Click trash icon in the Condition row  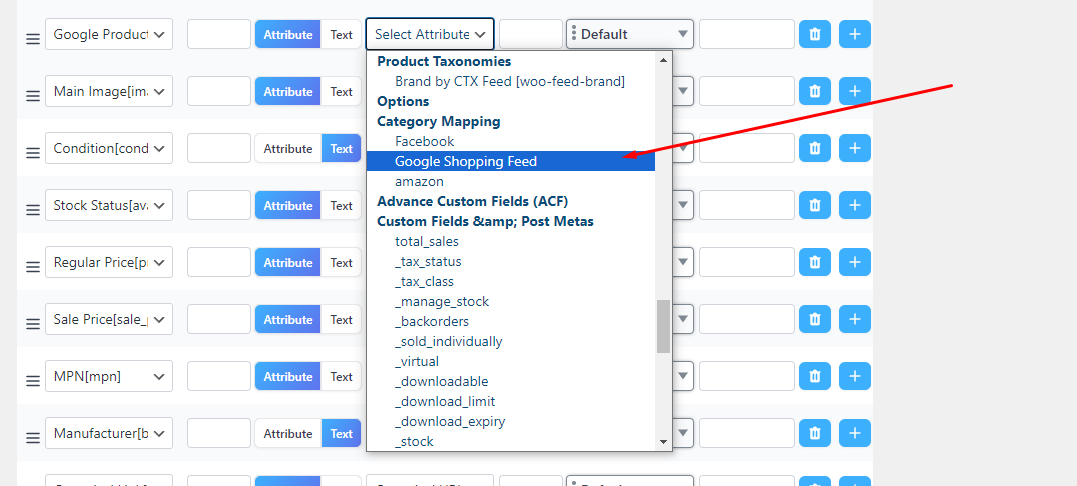pos(814,148)
